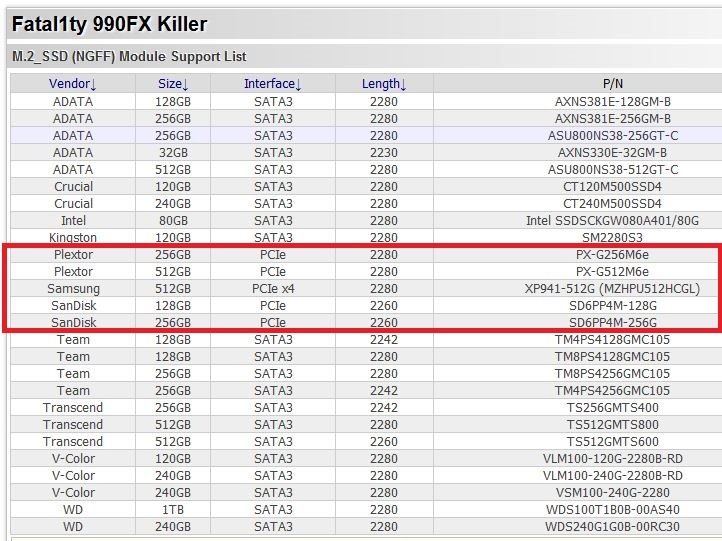Select part number WDS240G1G0B-00RC30

pyautogui.click(x=612, y=527)
